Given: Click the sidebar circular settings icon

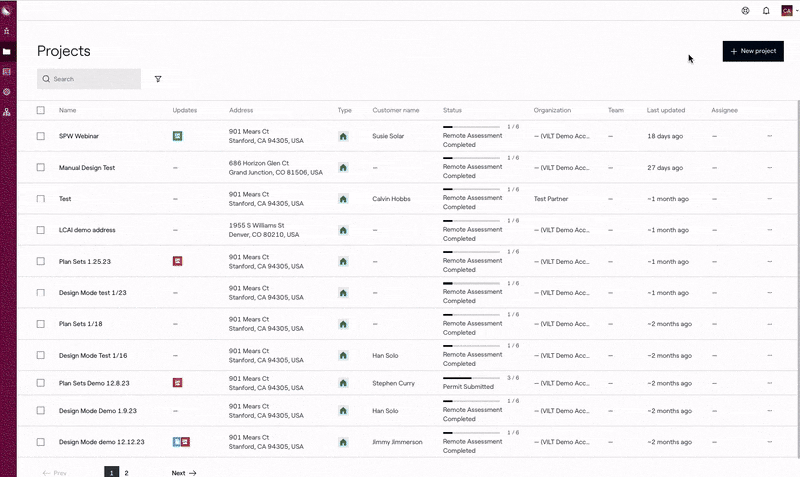Looking at the screenshot, I should tap(7, 92).
